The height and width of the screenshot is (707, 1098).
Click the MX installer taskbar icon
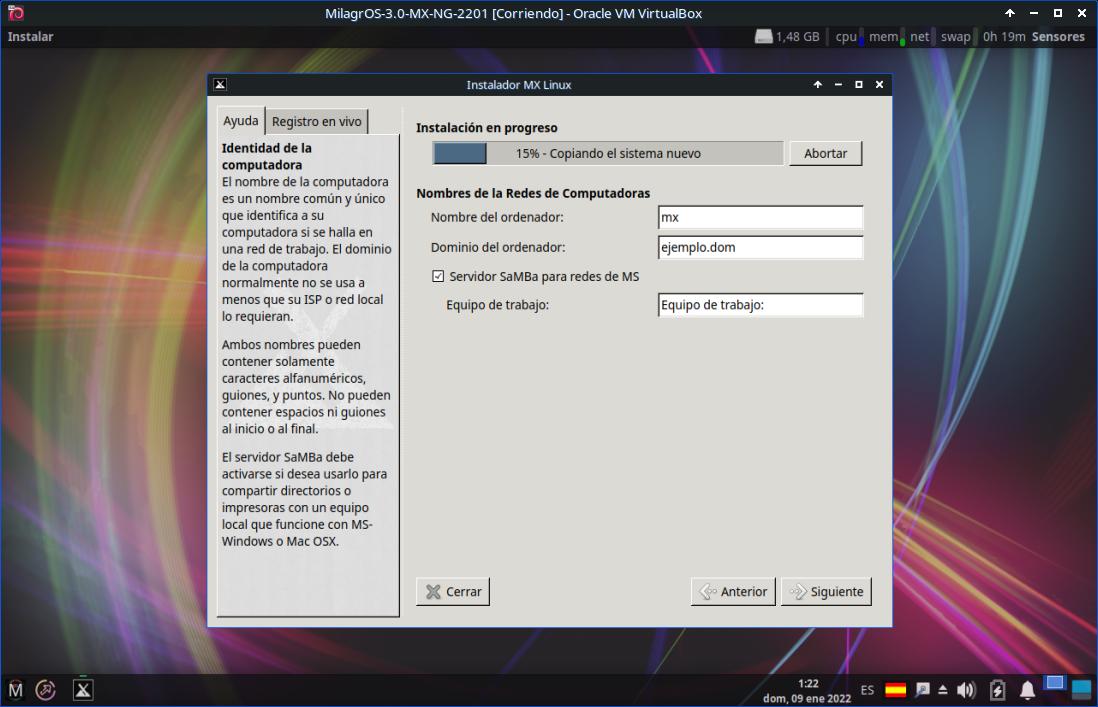[x=83, y=690]
